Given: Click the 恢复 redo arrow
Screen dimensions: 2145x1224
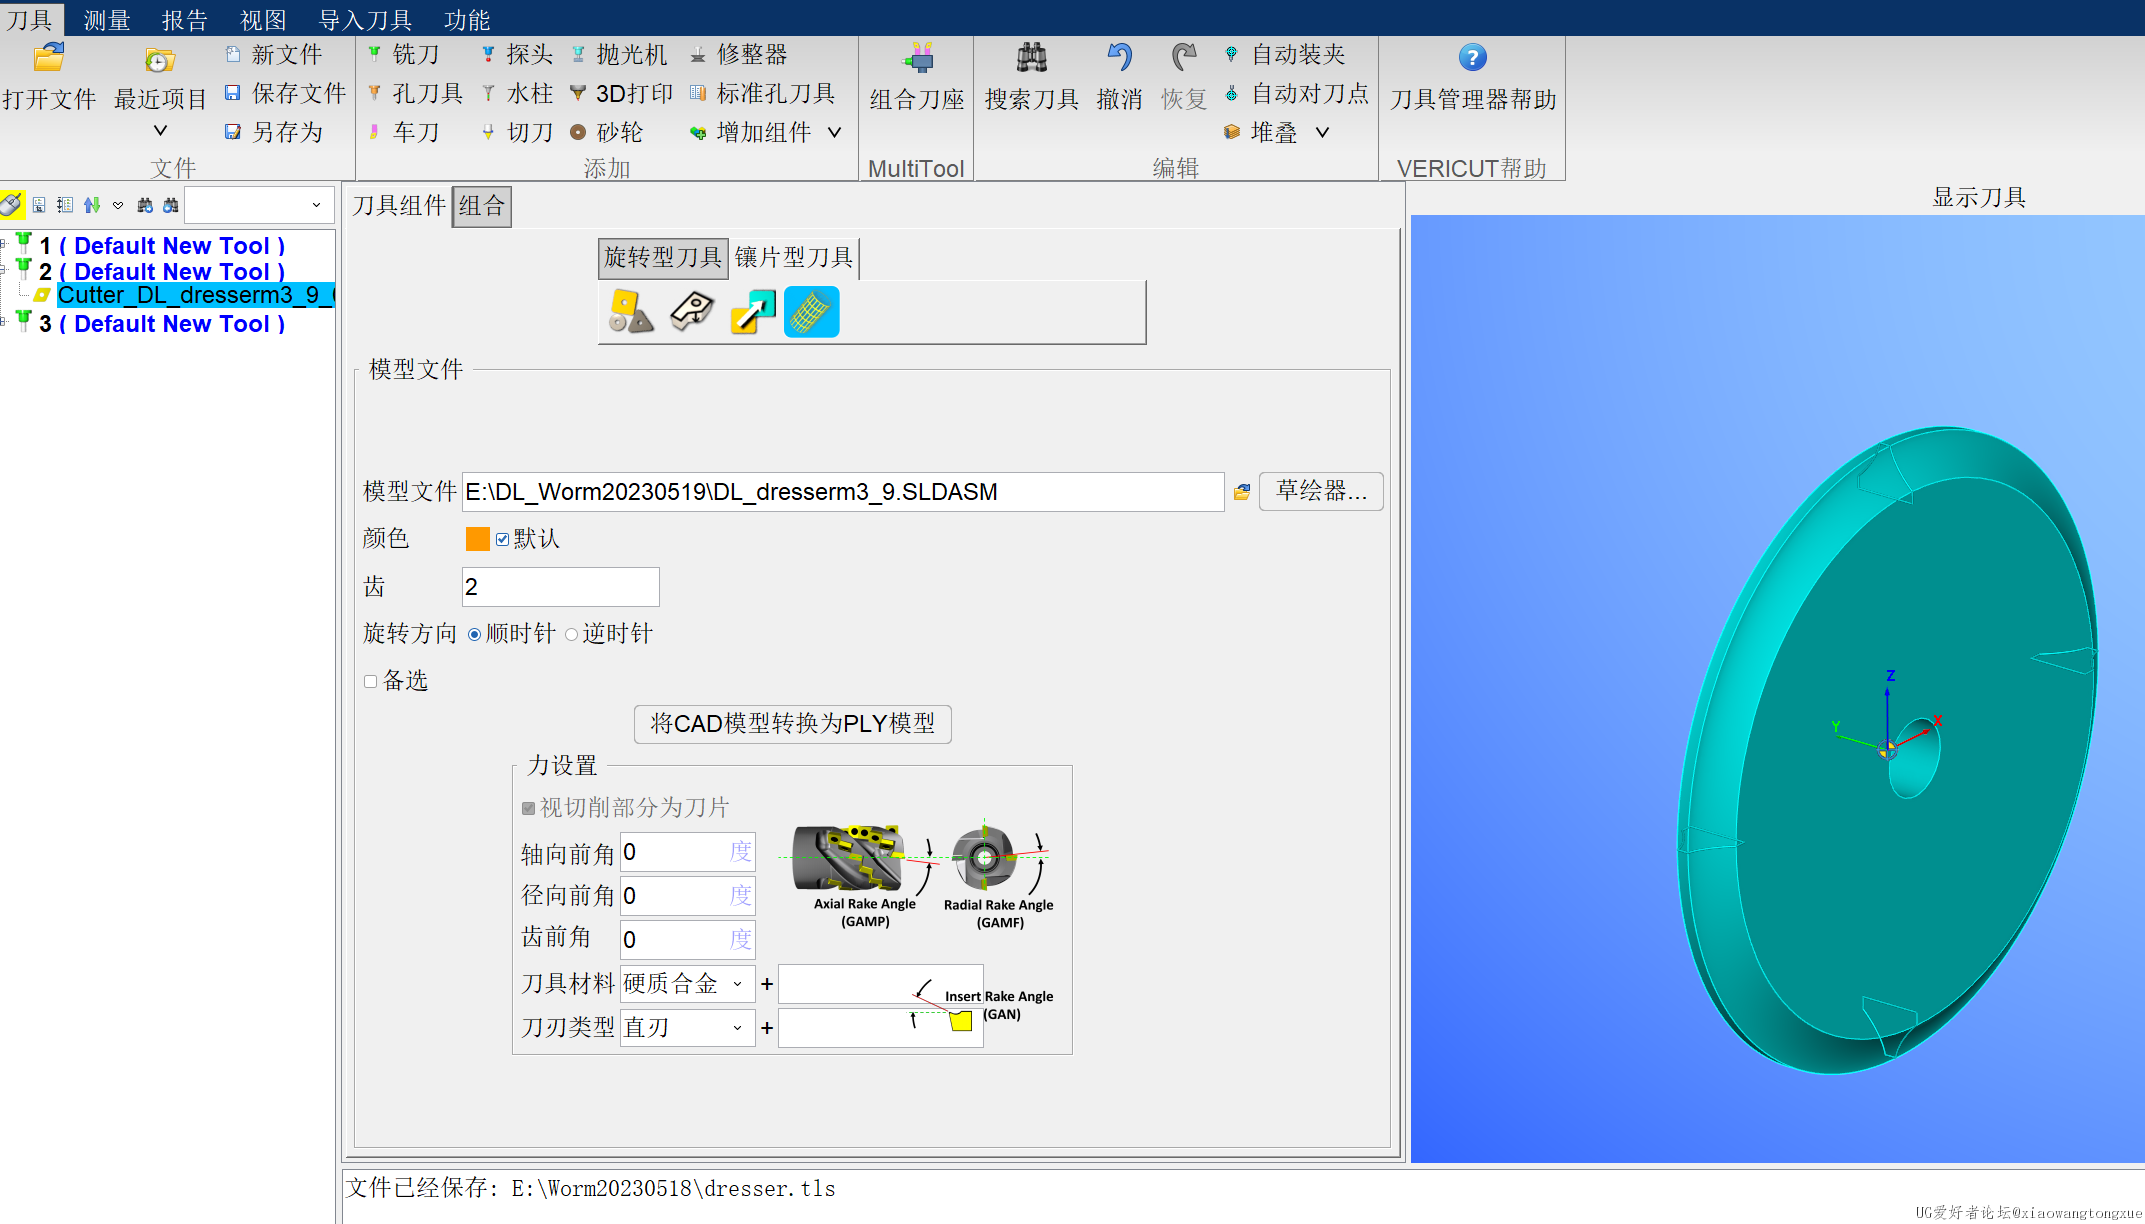Looking at the screenshot, I should (1184, 58).
